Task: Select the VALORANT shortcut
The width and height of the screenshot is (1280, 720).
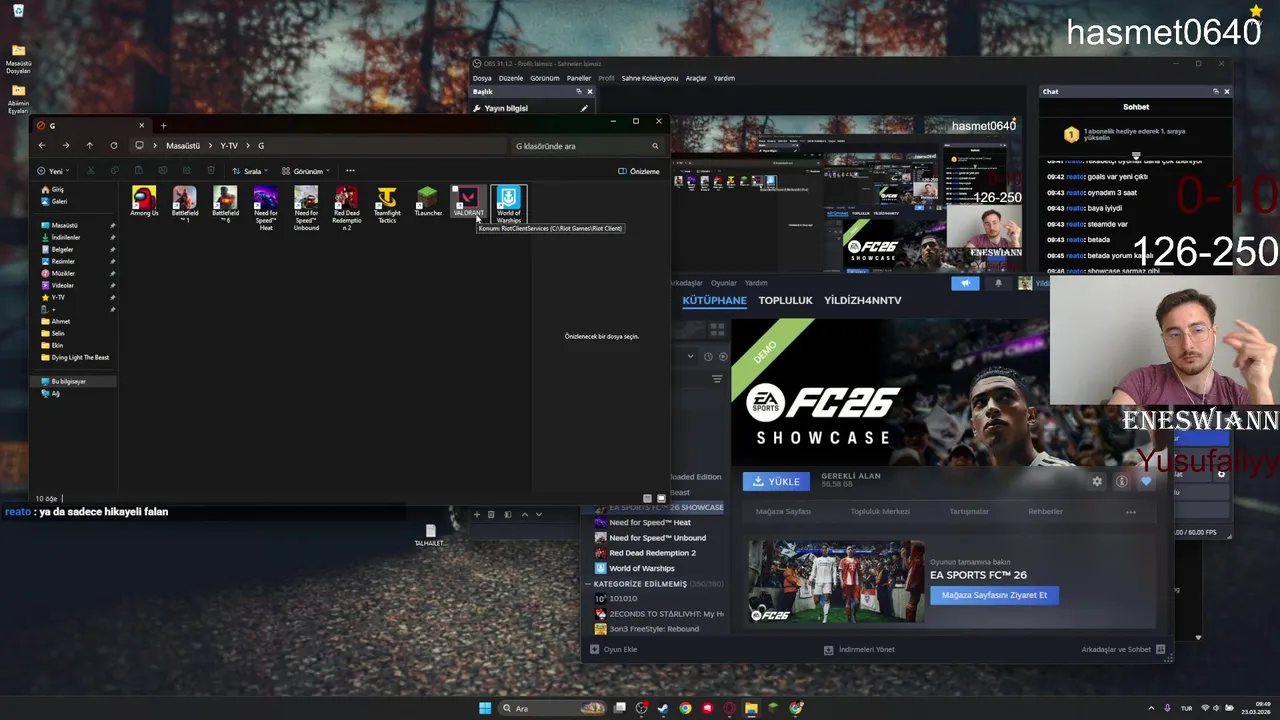Action: coord(468,202)
